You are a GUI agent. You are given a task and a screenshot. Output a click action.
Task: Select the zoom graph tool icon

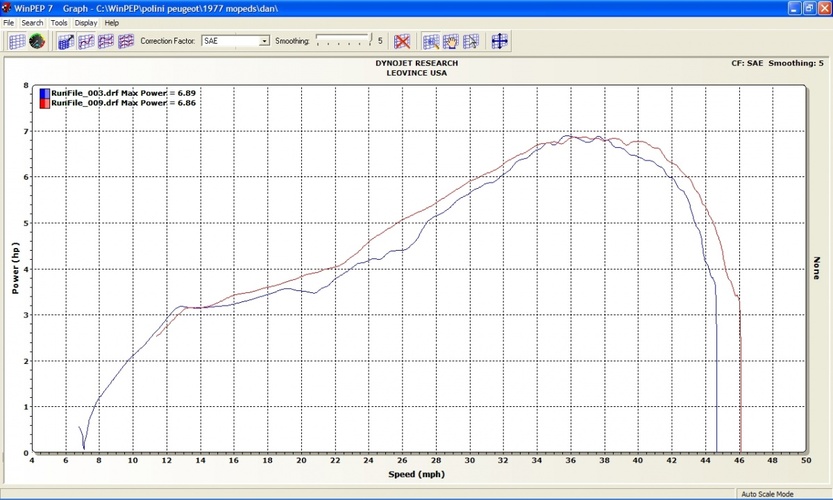pyautogui.click(x=431, y=41)
